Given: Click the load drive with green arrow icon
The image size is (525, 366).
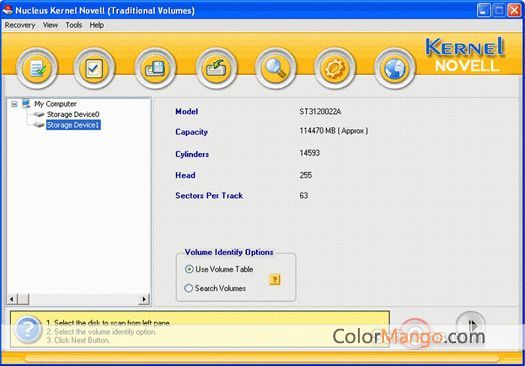Looking at the screenshot, I should (x=216, y=68).
